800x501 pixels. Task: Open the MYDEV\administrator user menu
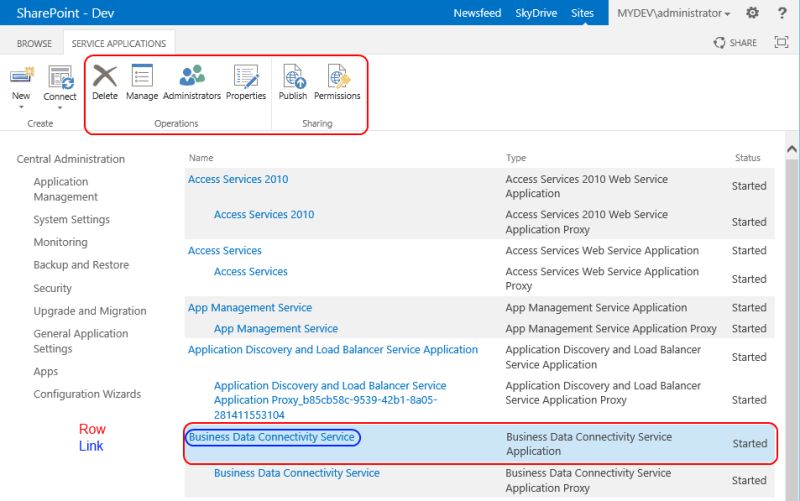673,13
